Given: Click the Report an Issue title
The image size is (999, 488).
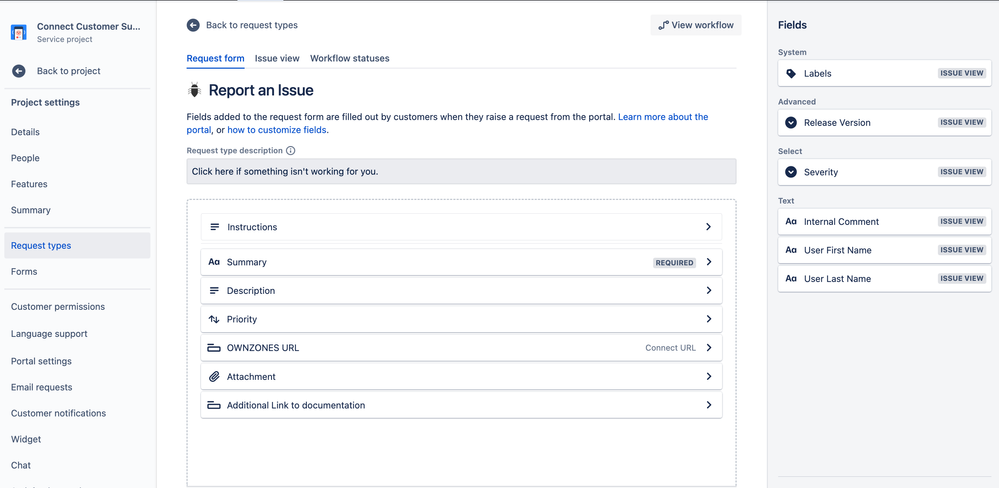Looking at the screenshot, I should click(261, 90).
